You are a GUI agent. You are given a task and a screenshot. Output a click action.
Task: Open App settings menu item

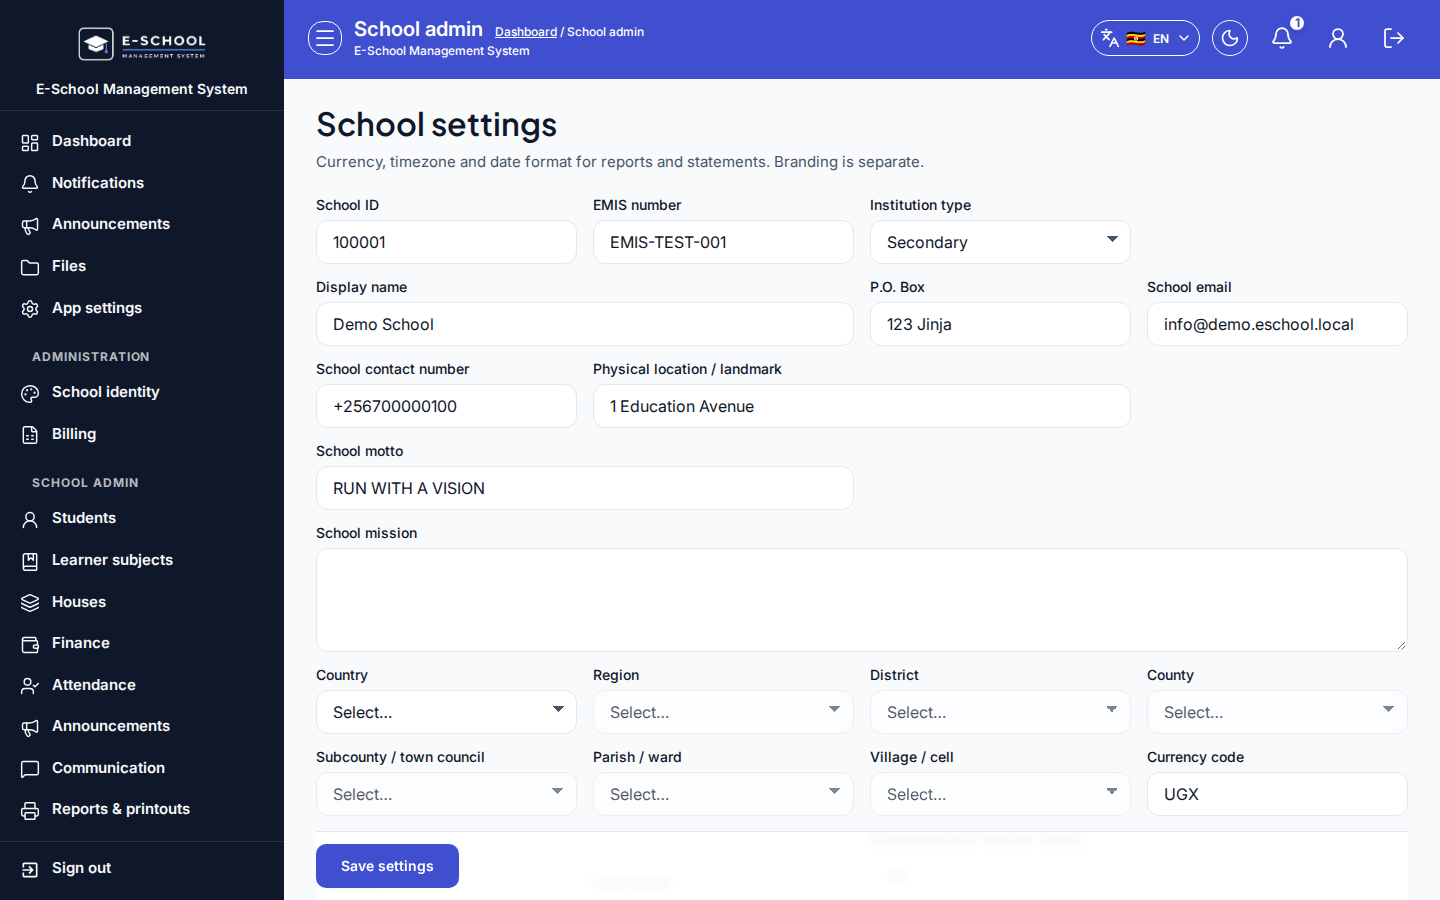142,308
